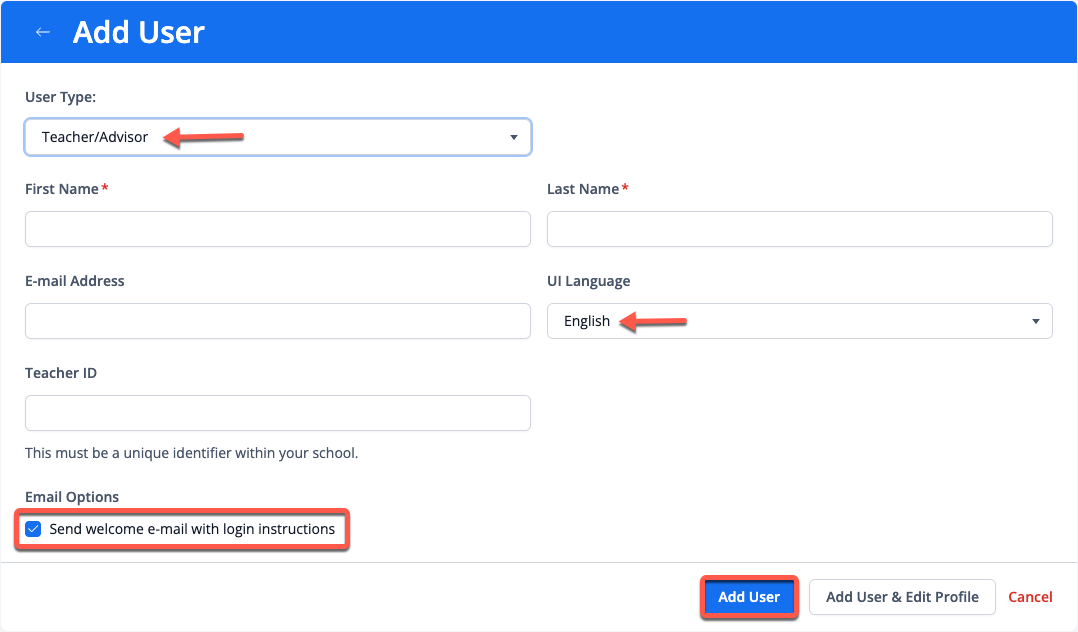Cancel adding the user via the Cancel link
The image size is (1078, 632).
[x=1030, y=597]
